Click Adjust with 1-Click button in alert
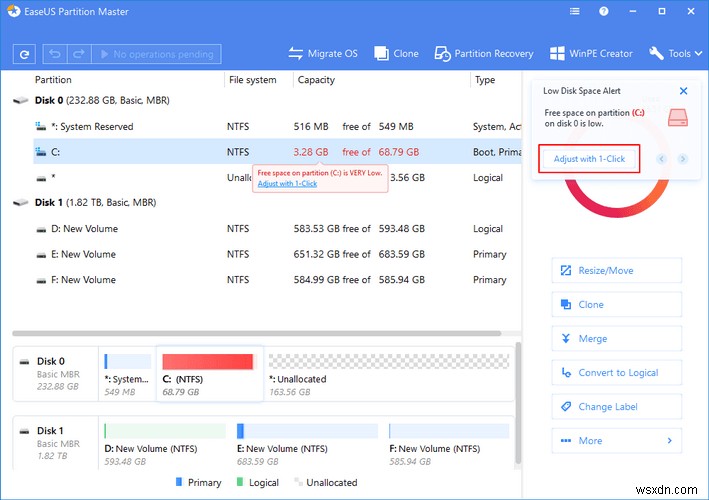The image size is (709, 500). [x=589, y=159]
